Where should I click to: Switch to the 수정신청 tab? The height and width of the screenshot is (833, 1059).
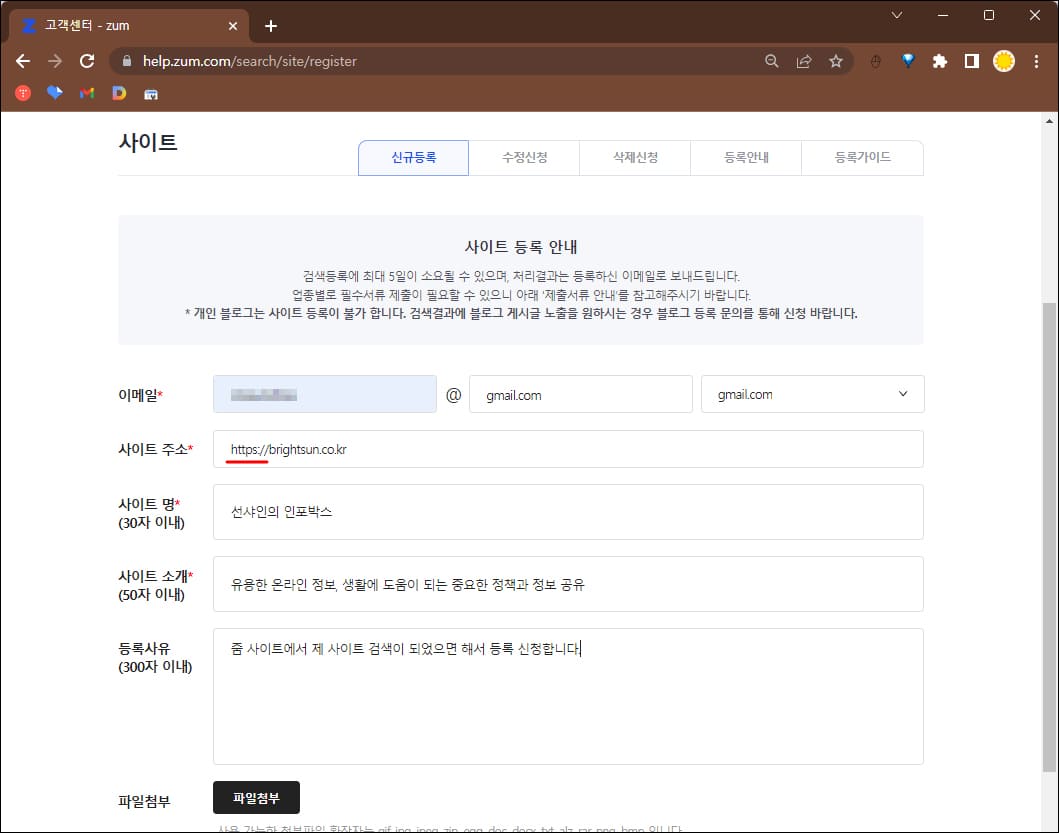tap(524, 158)
